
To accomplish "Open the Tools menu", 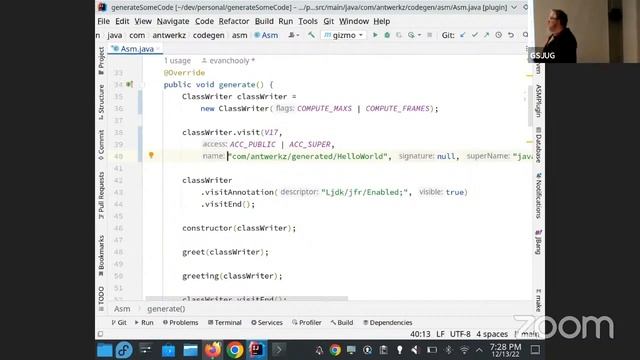I will point(308,21).
